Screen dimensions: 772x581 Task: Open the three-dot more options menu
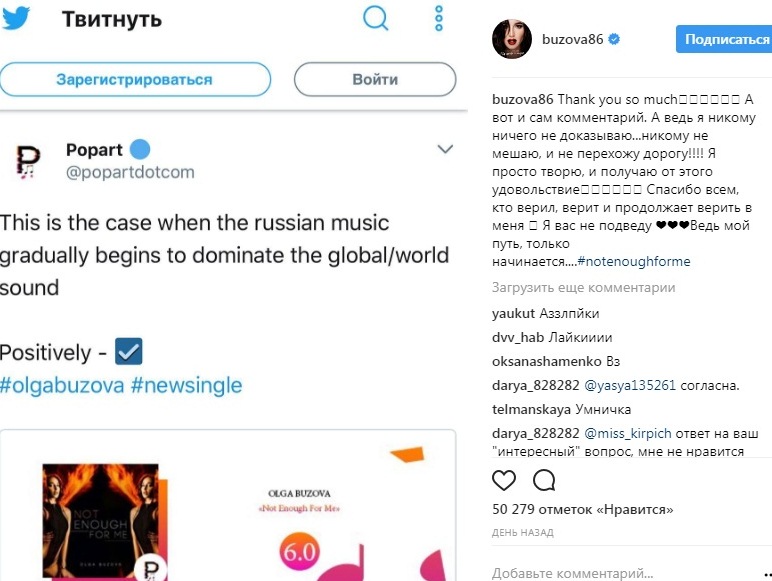[x=439, y=18]
